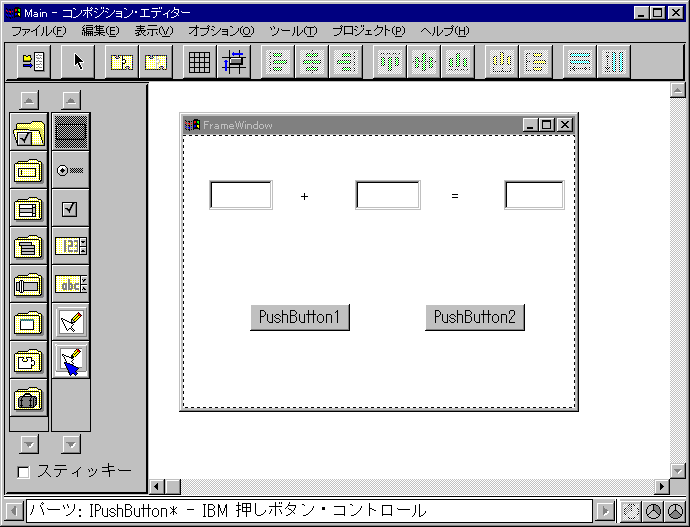Click the horizontal scrollbar right arrow
Viewport: 690px width, 527px height.
pos(661,487)
